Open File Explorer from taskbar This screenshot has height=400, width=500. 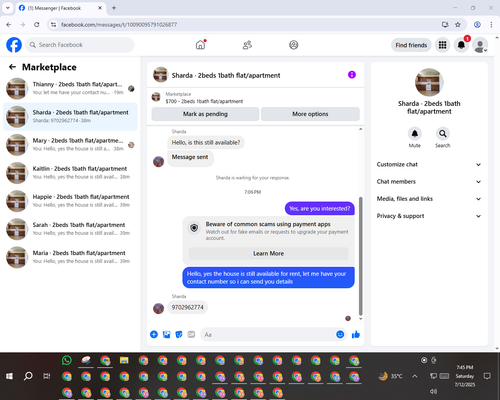pos(124,360)
